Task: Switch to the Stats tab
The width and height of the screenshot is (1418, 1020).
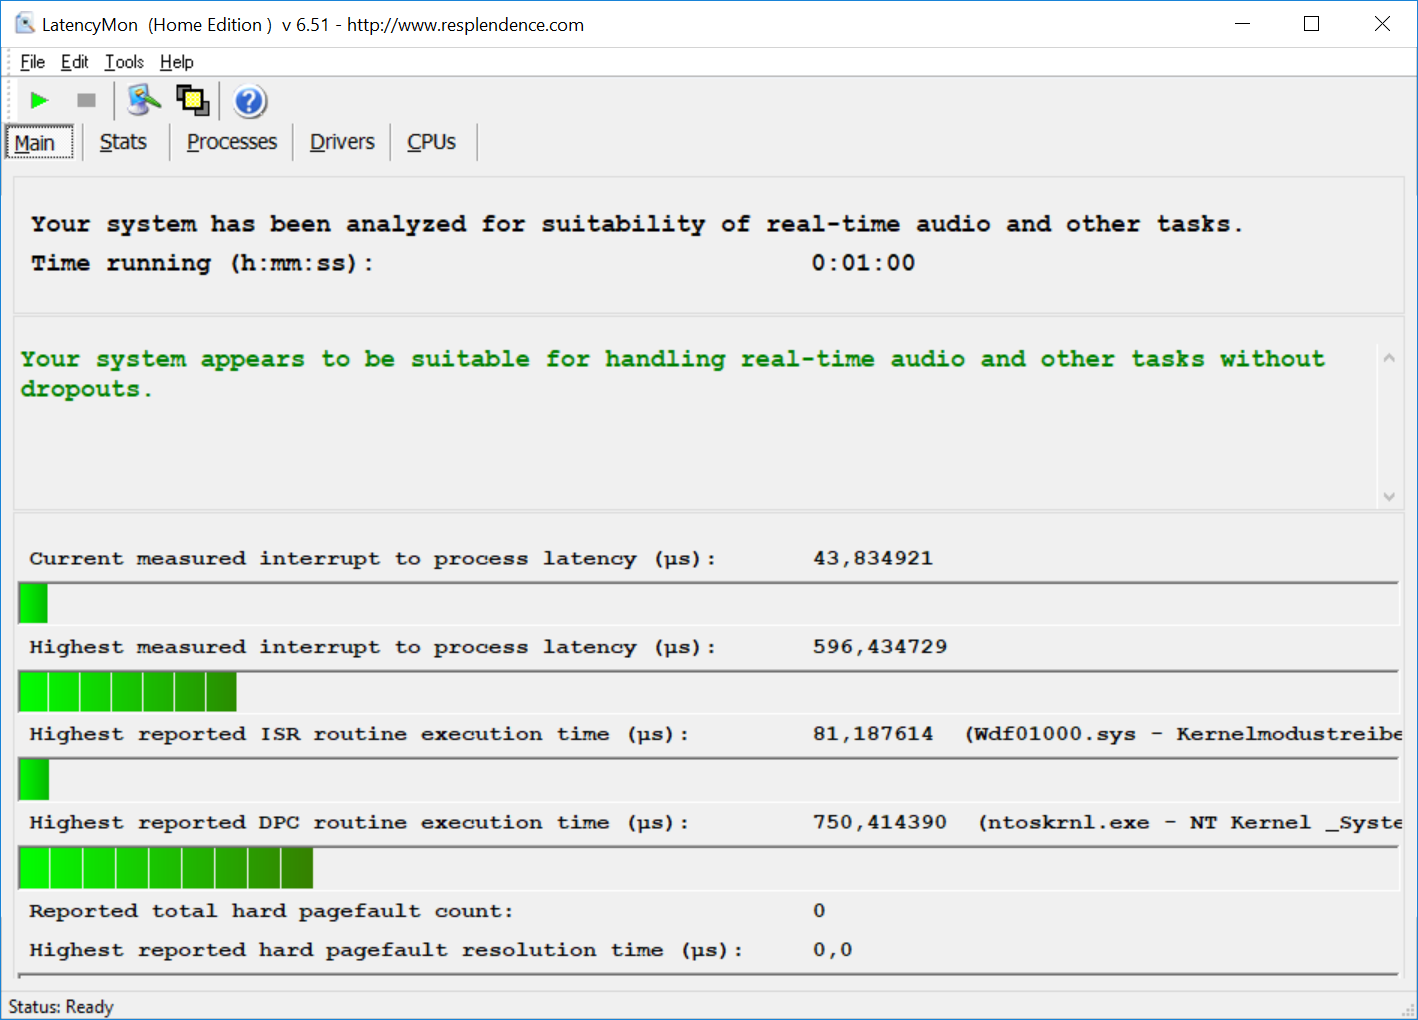Action: coord(123,142)
